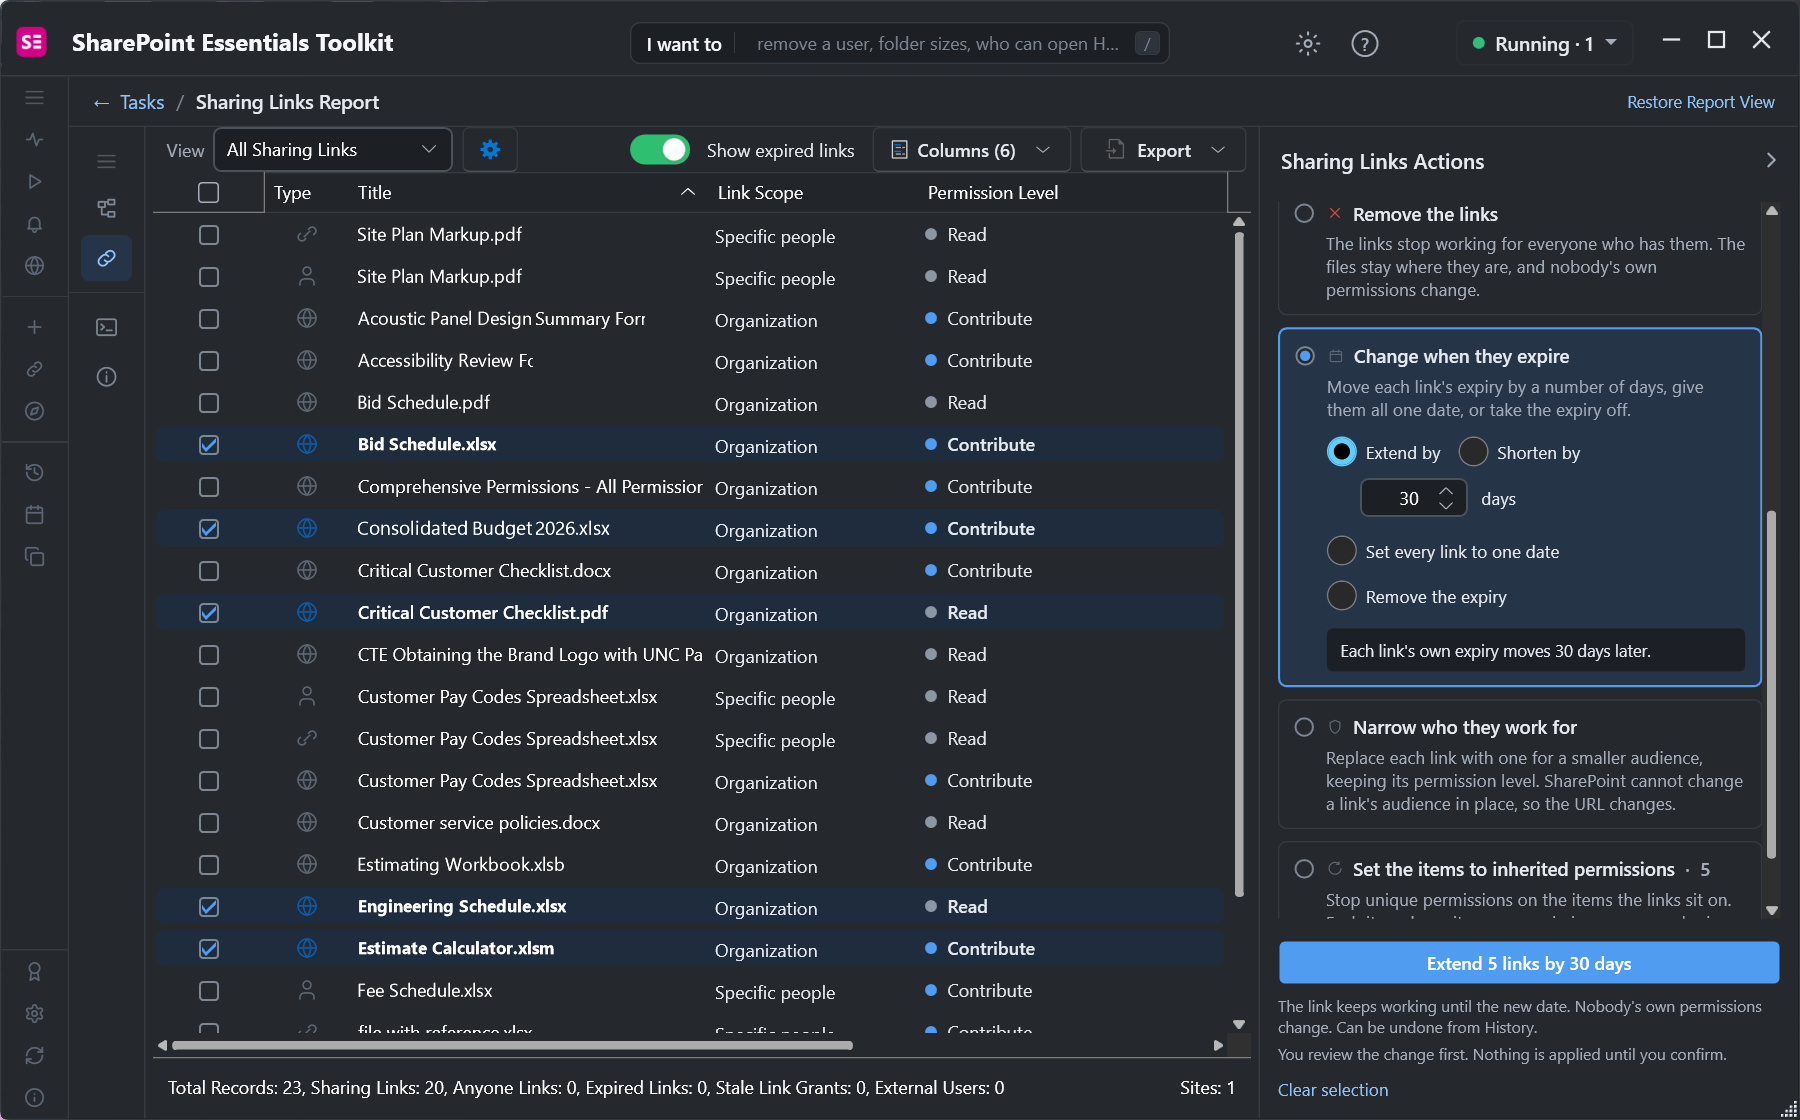Image resolution: width=1800 pixels, height=1120 pixels.
Task: Open the activity pulse icon in left rail
Action: [34, 140]
